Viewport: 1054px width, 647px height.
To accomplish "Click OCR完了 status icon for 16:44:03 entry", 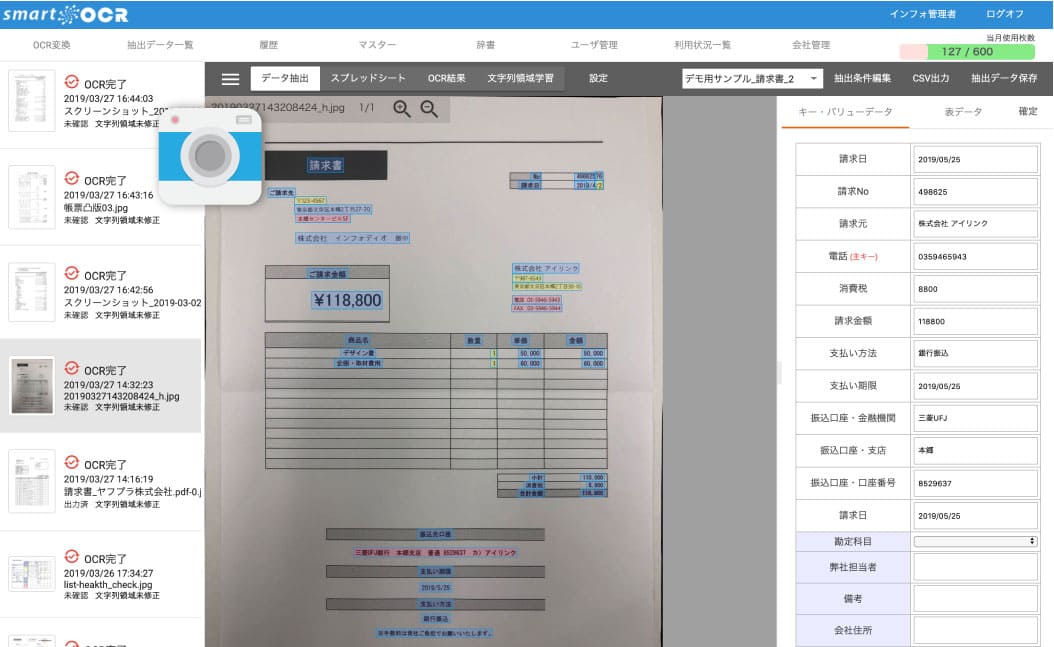I will [x=72, y=82].
